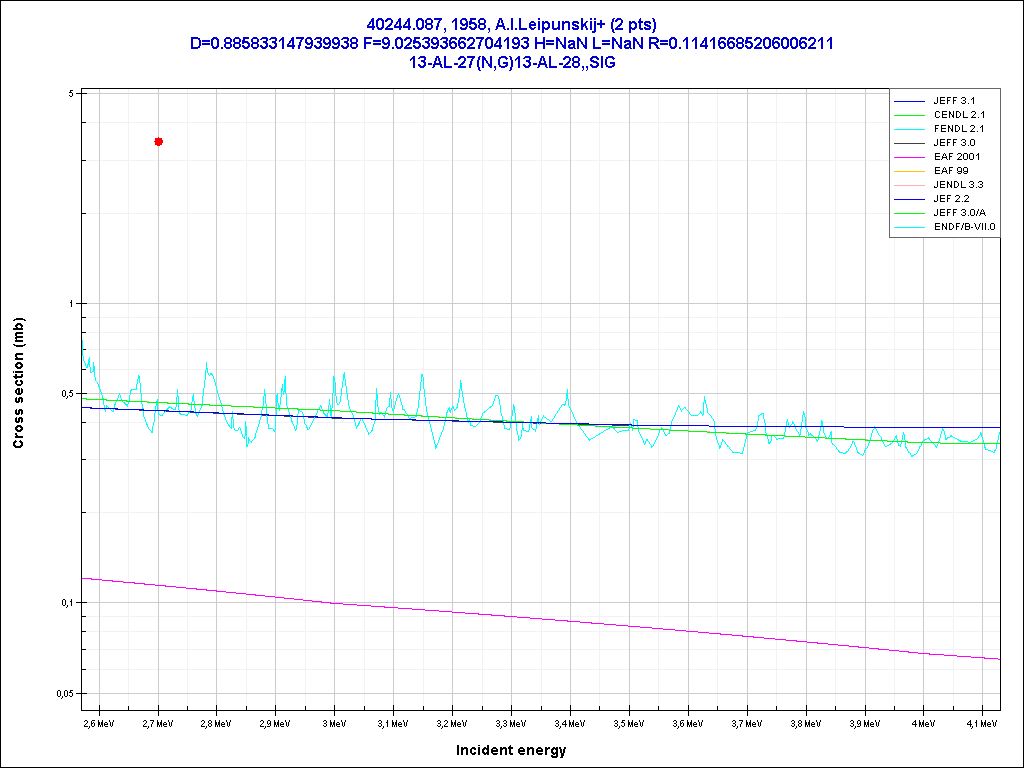Click the magenta EAF 2001 legend line
Screen dimensions: 1024x768
[x=909, y=157]
